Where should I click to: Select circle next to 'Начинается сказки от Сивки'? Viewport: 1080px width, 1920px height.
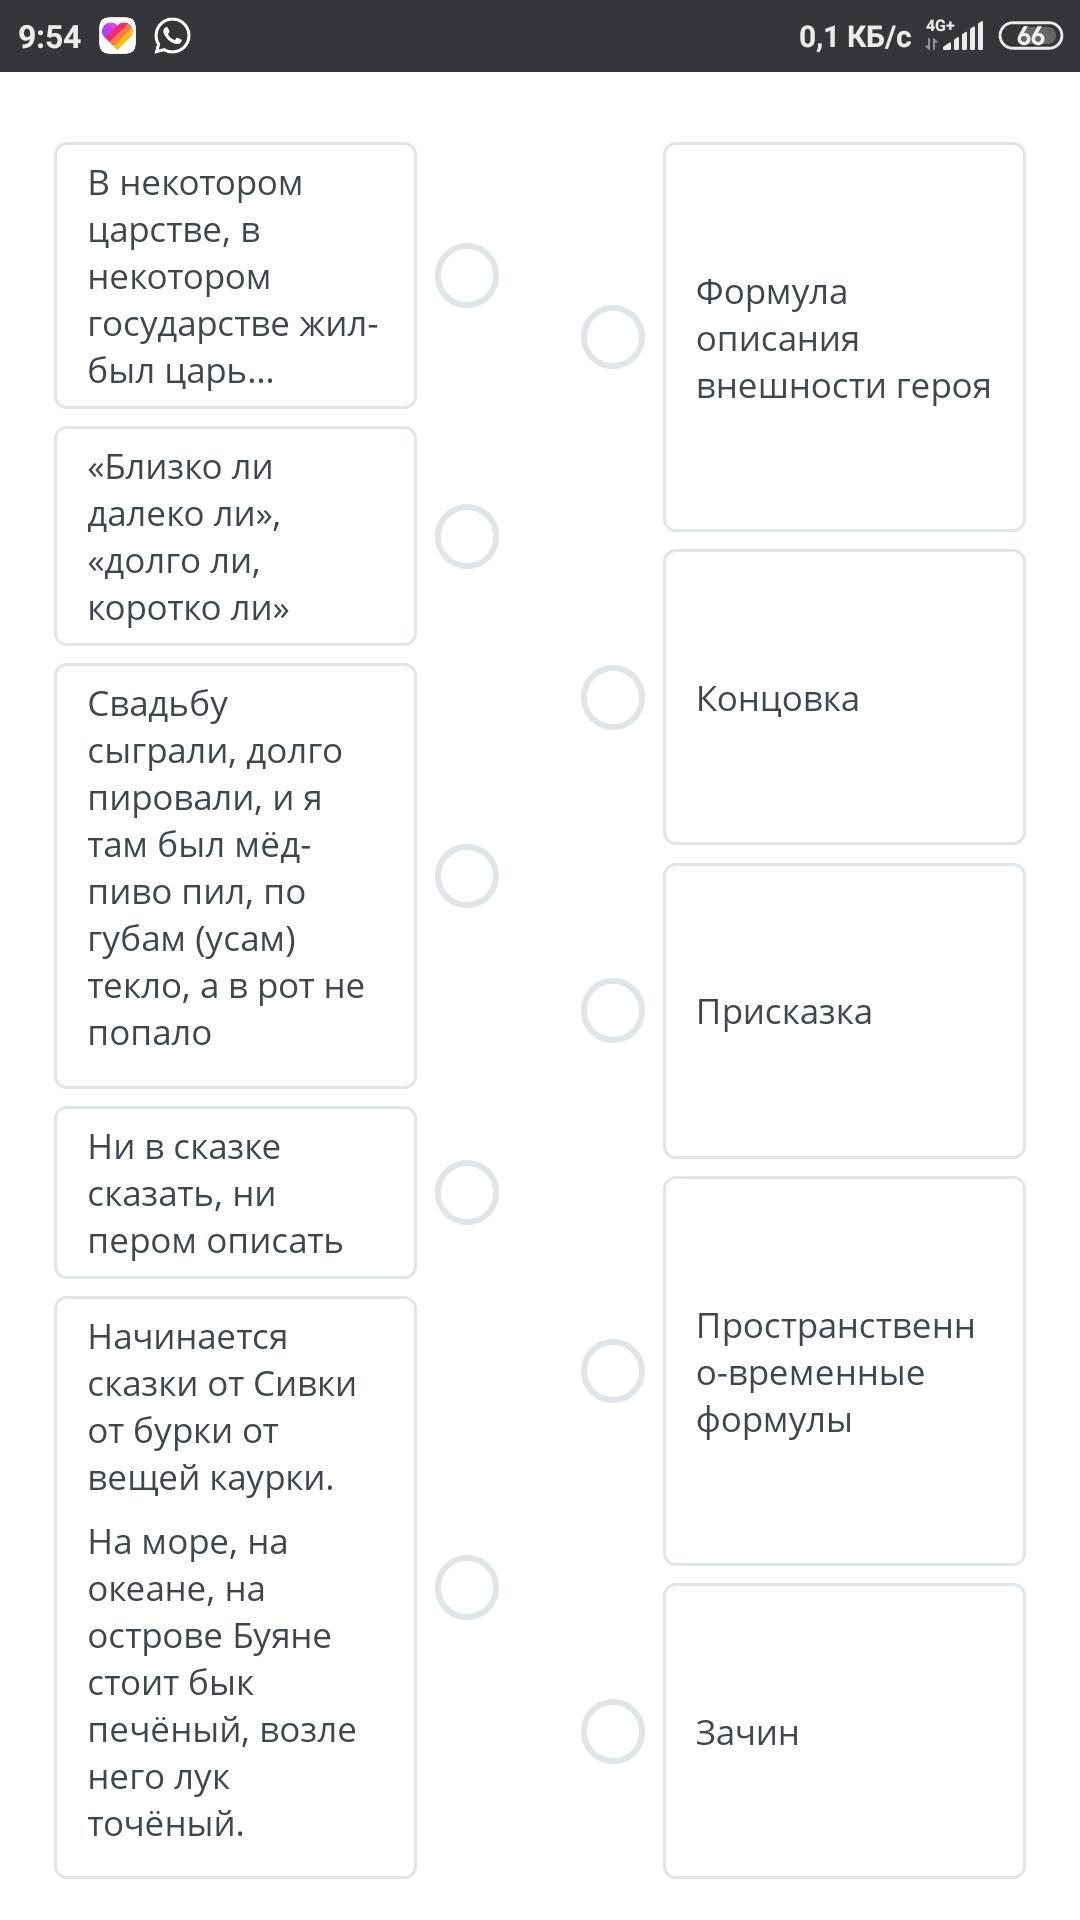coord(466,1587)
